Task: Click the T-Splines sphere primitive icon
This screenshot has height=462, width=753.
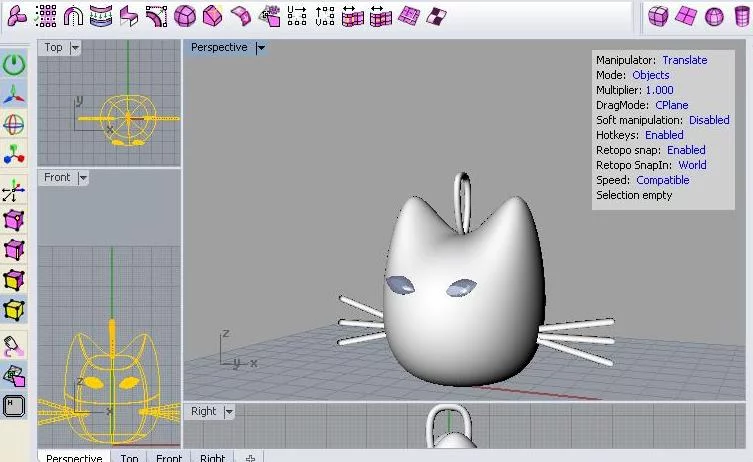Action: (x=714, y=16)
